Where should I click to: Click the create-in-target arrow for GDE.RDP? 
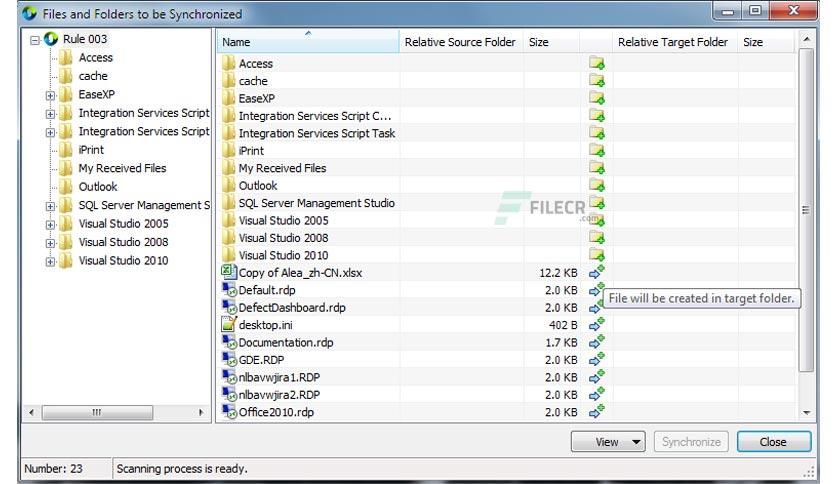597,360
